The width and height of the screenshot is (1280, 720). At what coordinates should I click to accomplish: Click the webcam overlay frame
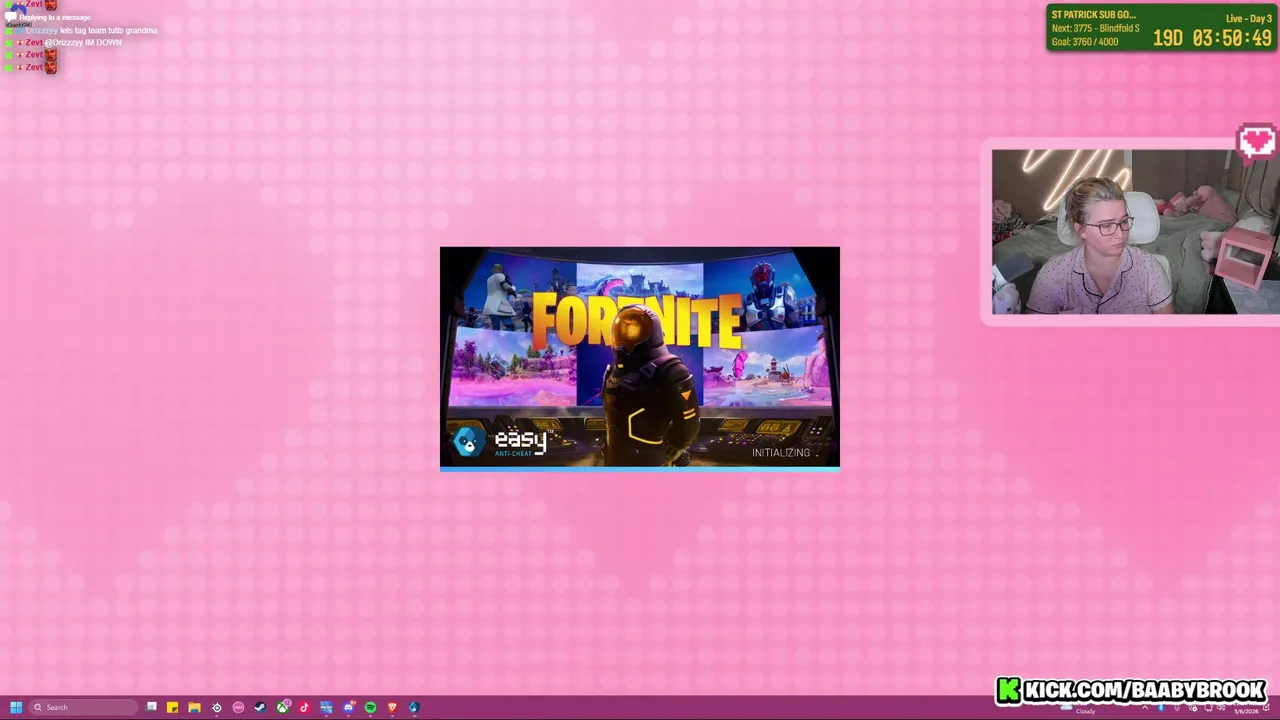[x=1130, y=232]
